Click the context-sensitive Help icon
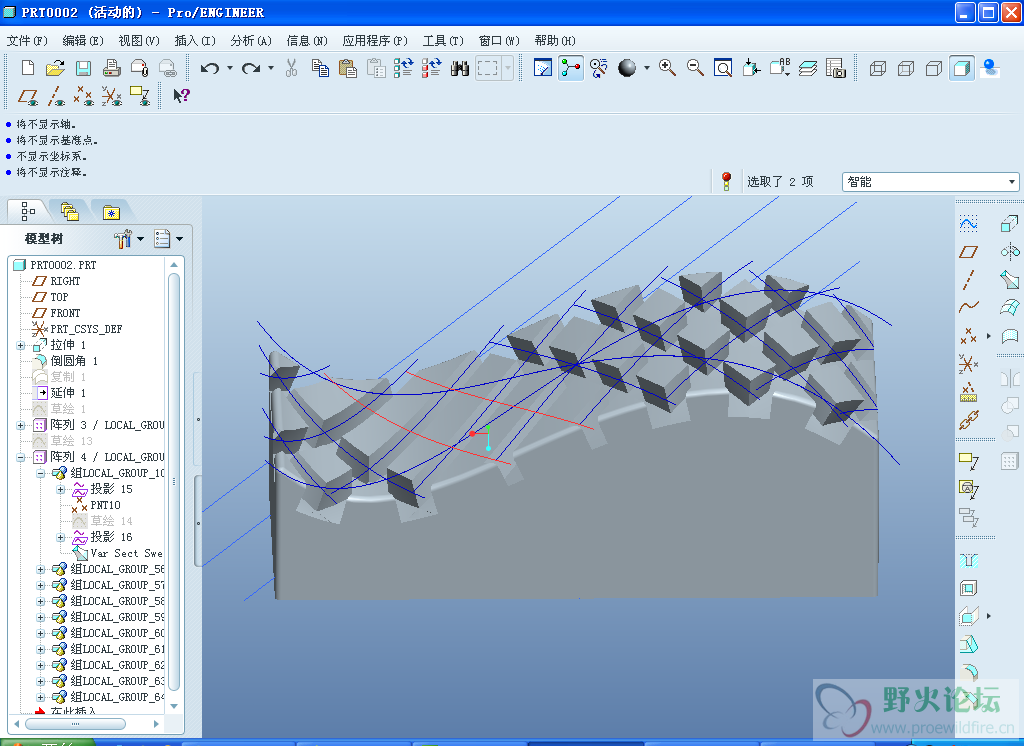 tap(181, 96)
